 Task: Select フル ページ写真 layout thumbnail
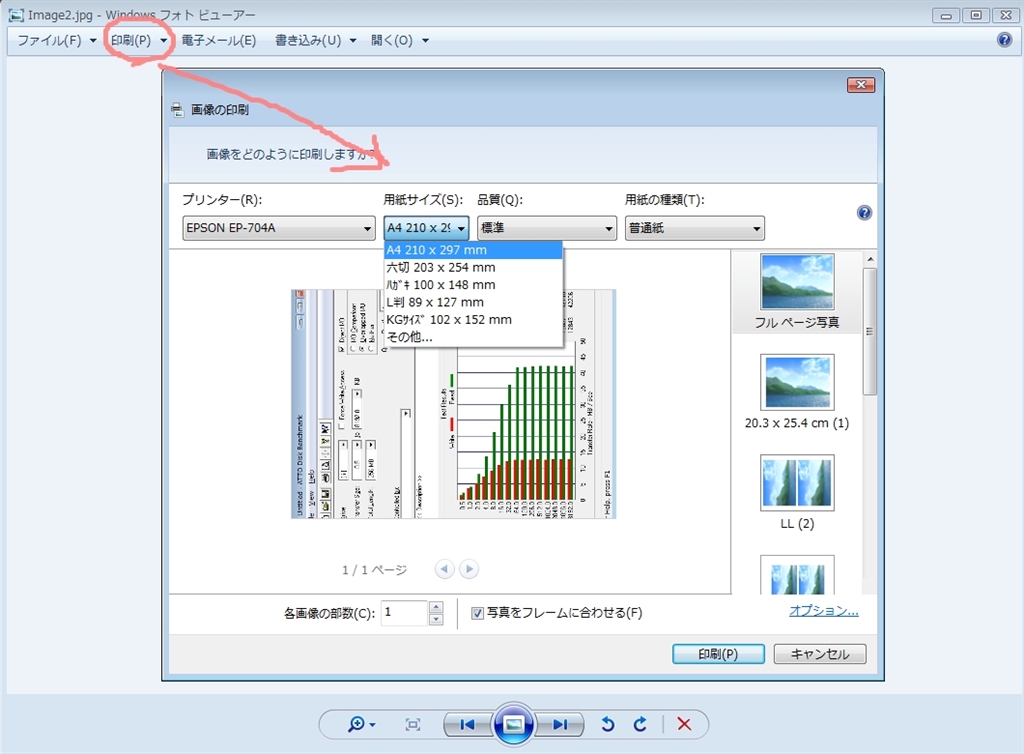pos(797,291)
